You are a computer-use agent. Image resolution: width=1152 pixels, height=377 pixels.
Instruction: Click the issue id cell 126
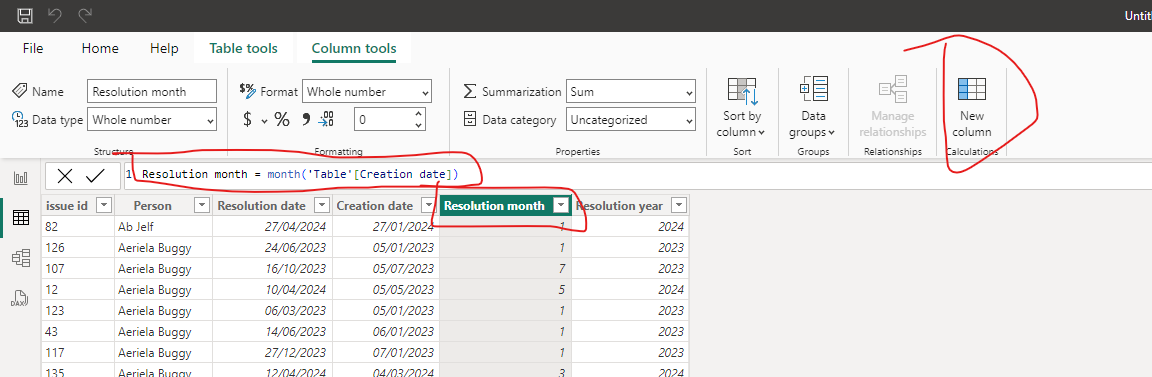click(x=77, y=248)
